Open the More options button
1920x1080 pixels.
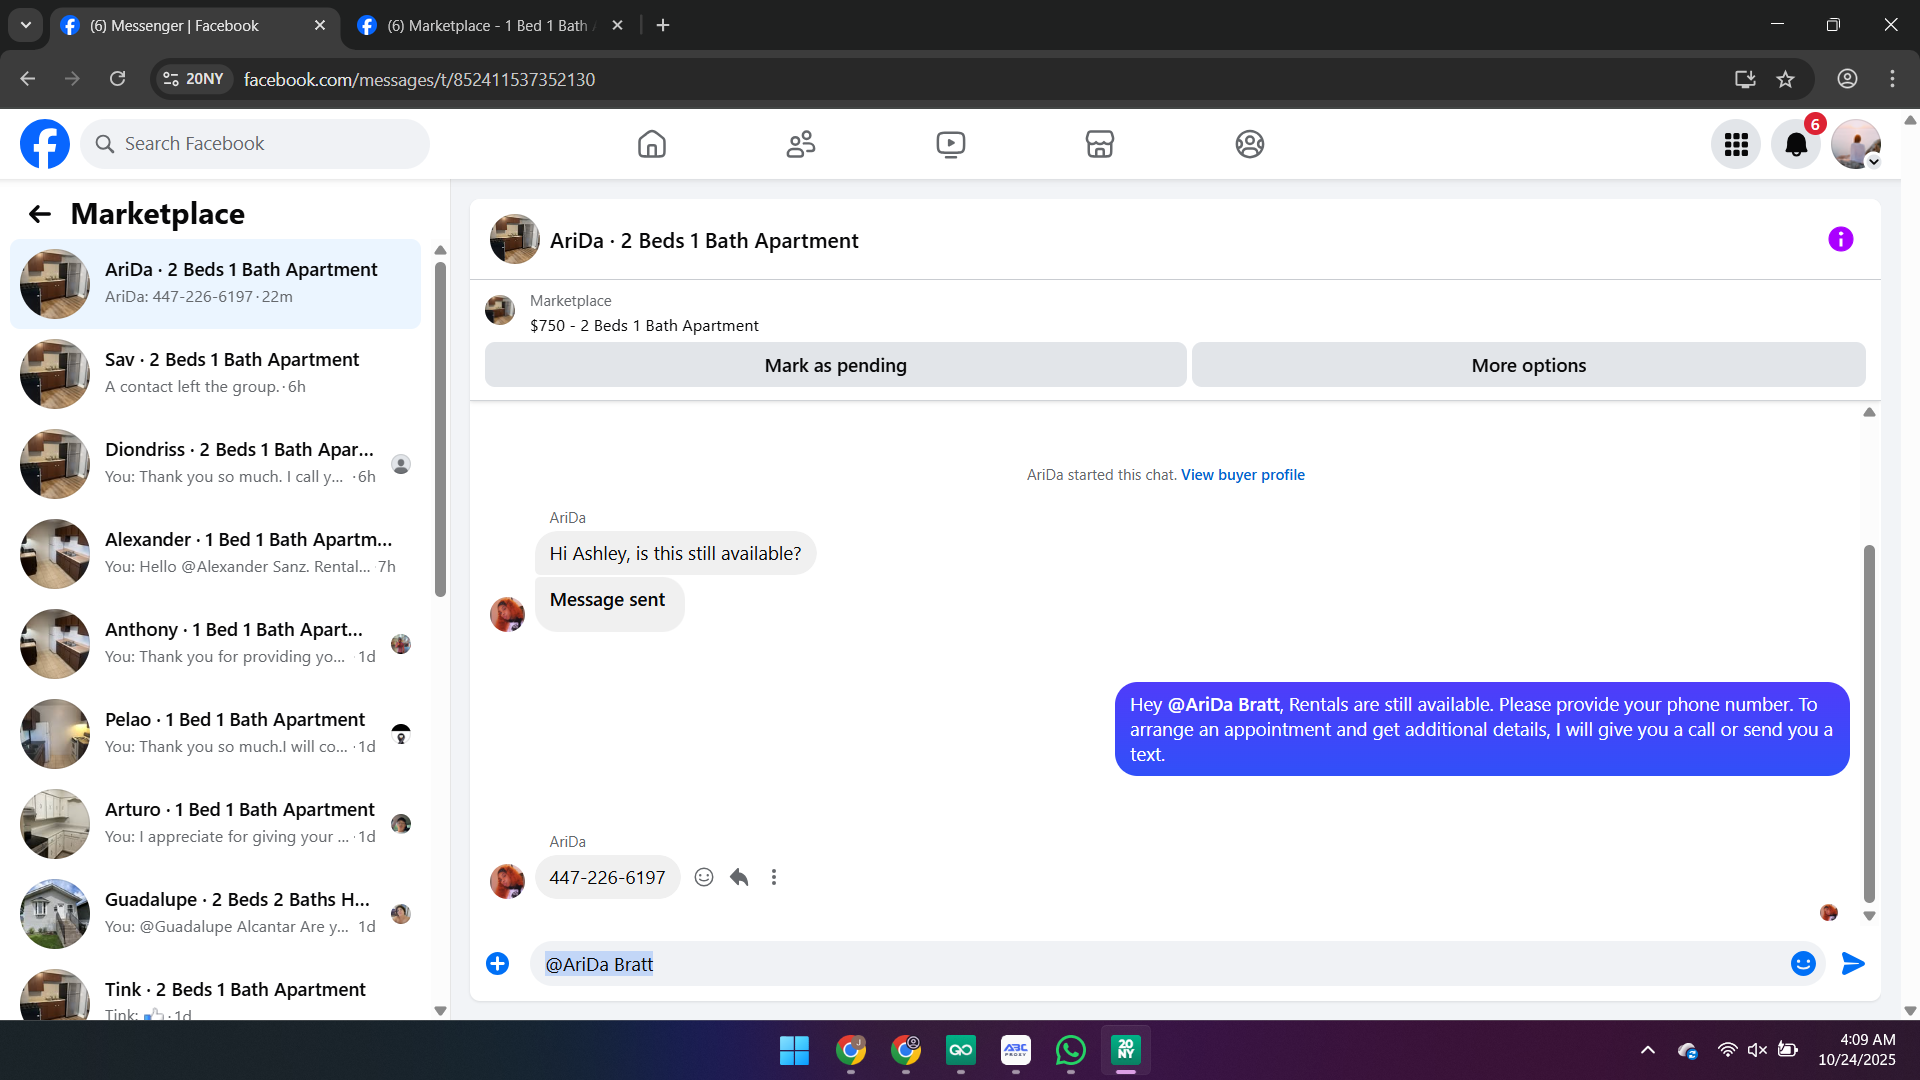(x=1528, y=365)
